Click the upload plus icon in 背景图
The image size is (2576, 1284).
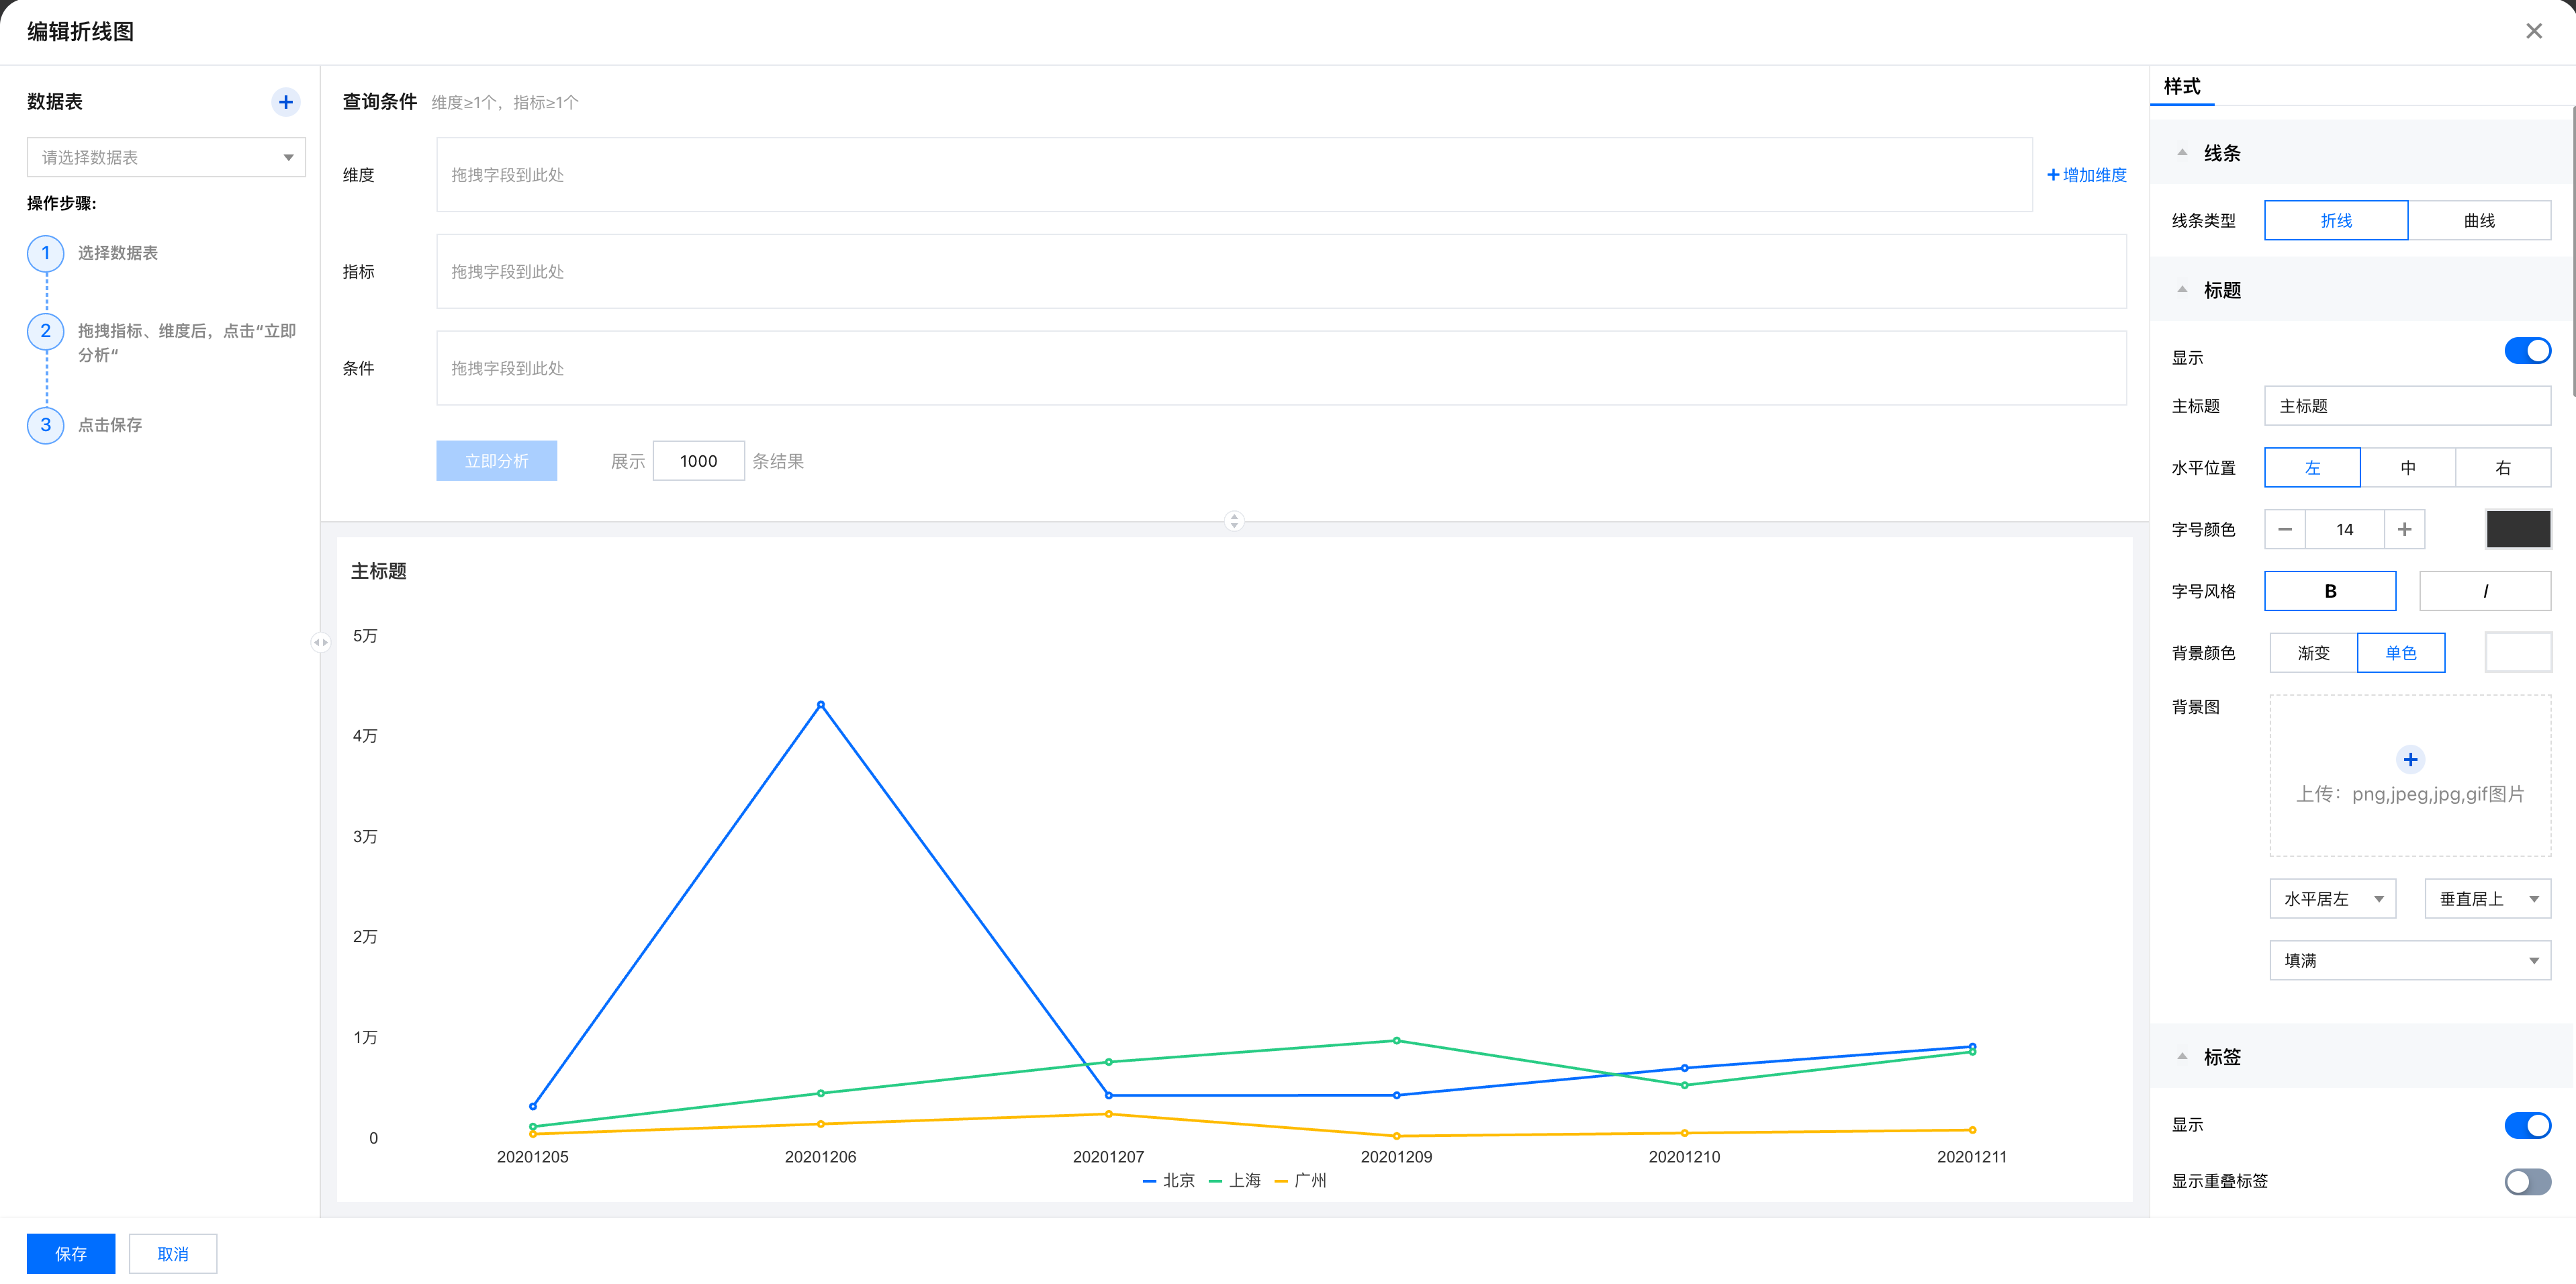(x=2410, y=760)
